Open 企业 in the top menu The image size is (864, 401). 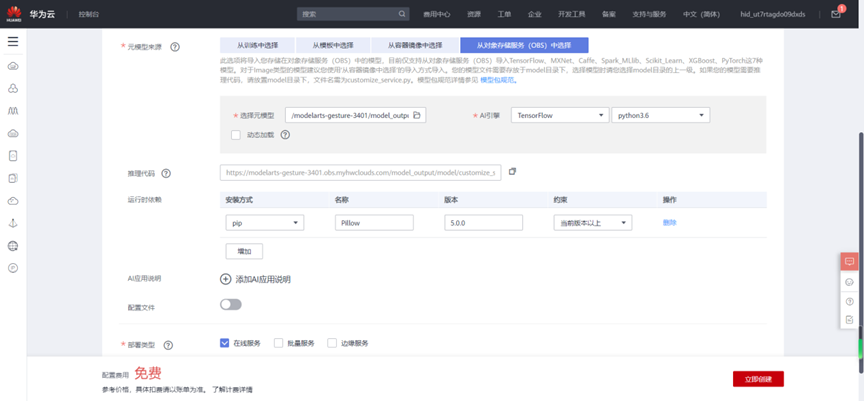[x=534, y=14]
